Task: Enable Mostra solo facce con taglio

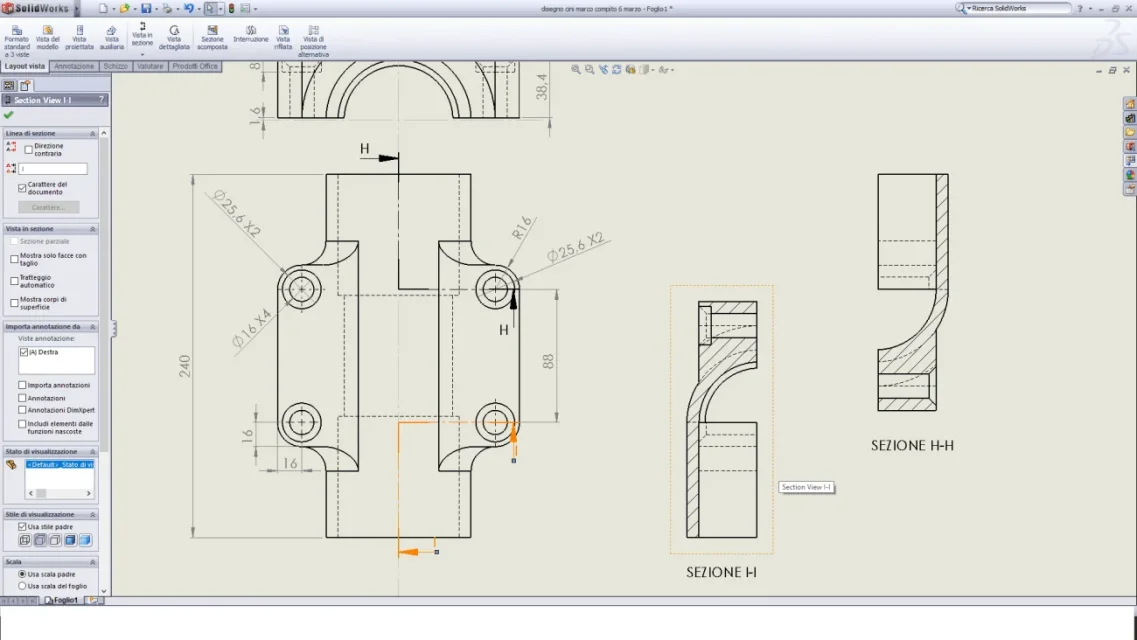Action: (x=15, y=259)
